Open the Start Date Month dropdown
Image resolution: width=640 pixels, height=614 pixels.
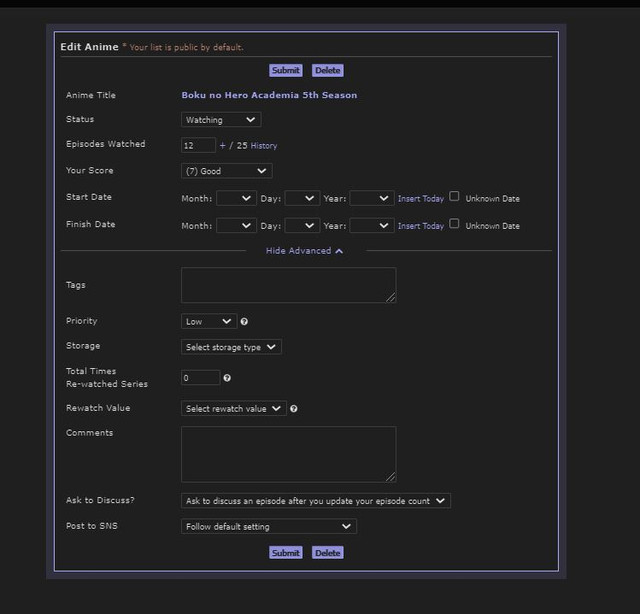coord(236,198)
